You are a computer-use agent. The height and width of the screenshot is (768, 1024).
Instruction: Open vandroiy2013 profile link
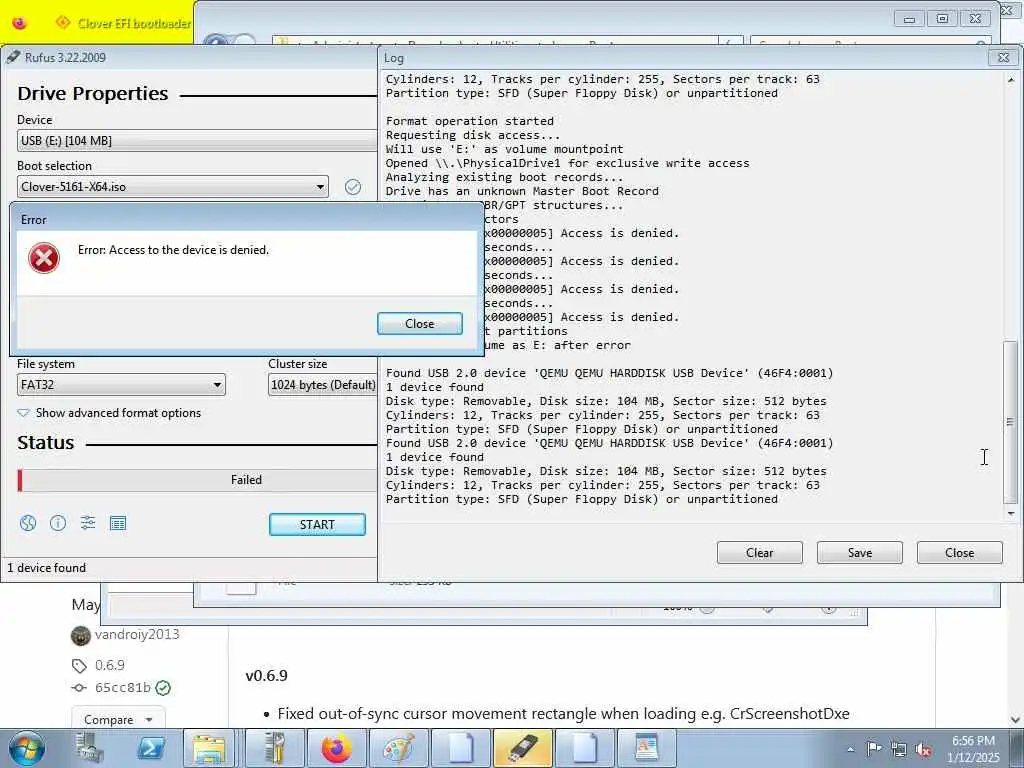point(137,634)
